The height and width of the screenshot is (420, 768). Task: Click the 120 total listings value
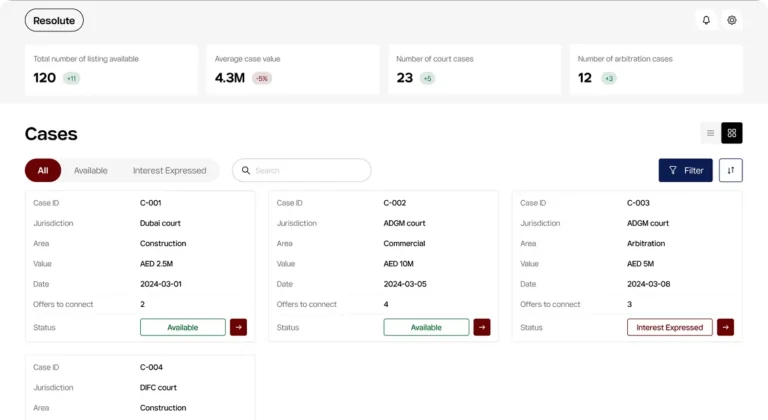(x=45, y=78)
